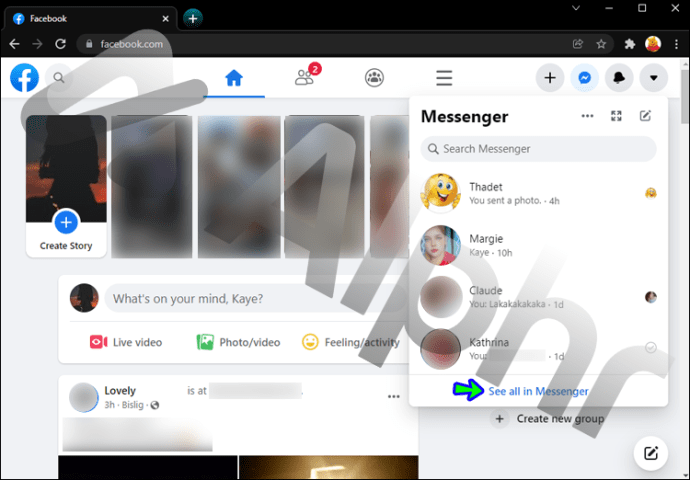Open browser extensions puzzle icon
Image resolution: width=690 pixels, height=480 pixels.
[630, 44]
